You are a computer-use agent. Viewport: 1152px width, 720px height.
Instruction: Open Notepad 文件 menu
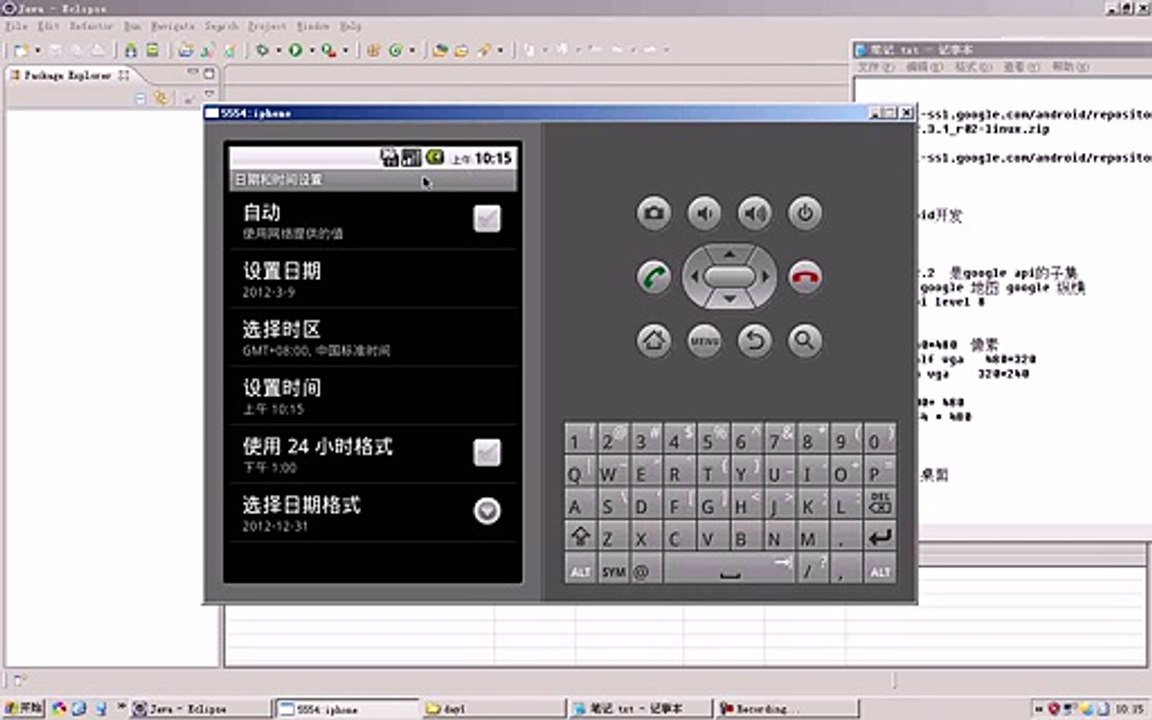point(875,67)
